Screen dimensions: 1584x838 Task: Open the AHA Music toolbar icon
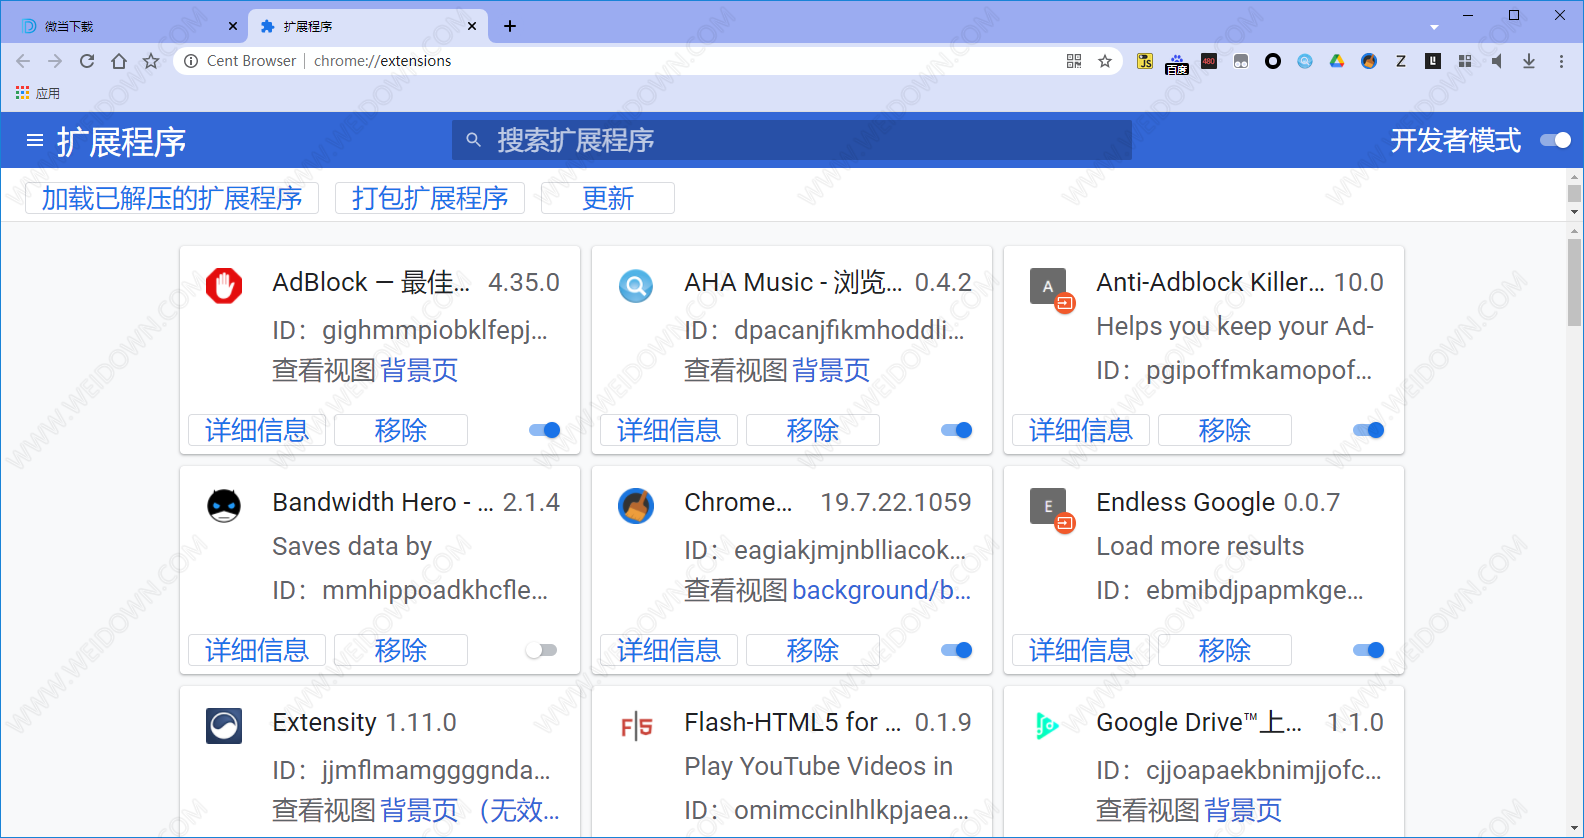coord(1305,61)
